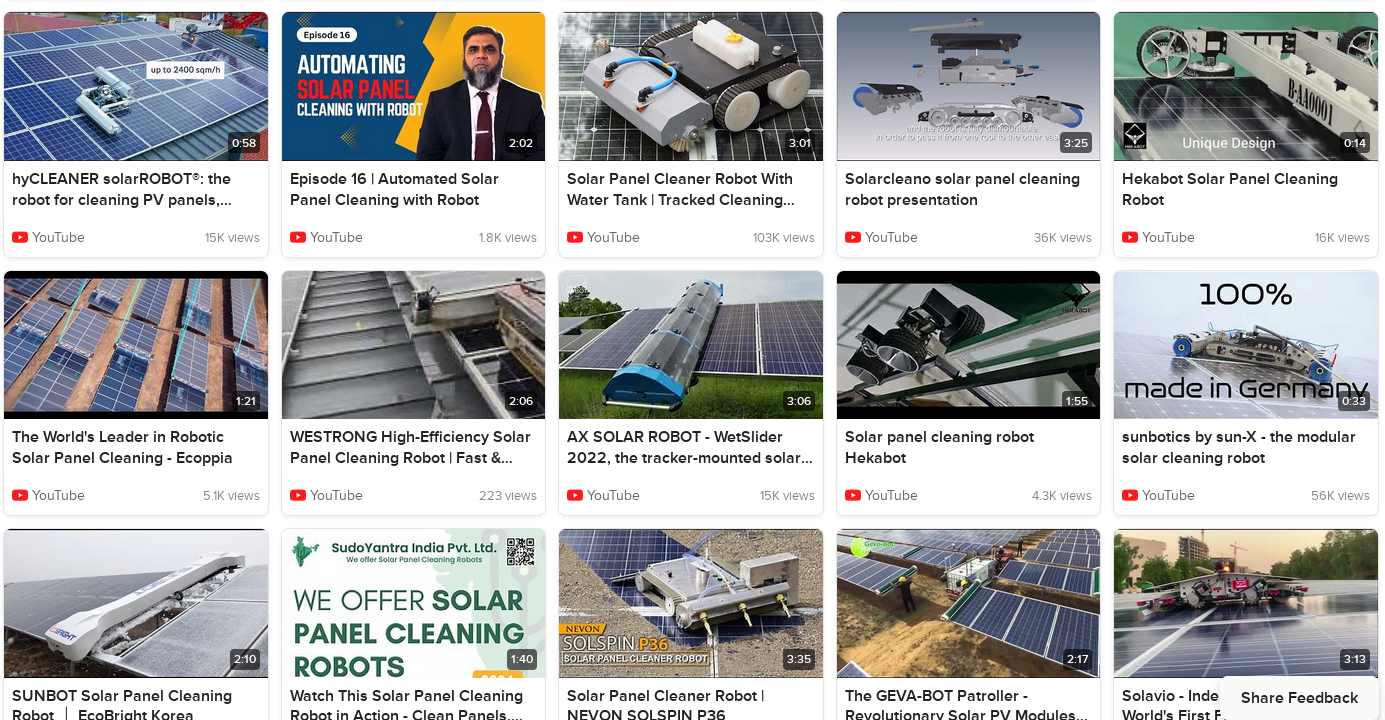Click YouTube icon under Solarcleano presentation video
Viewport: 1385px width, 720px height.
click(x=853, y=238)
